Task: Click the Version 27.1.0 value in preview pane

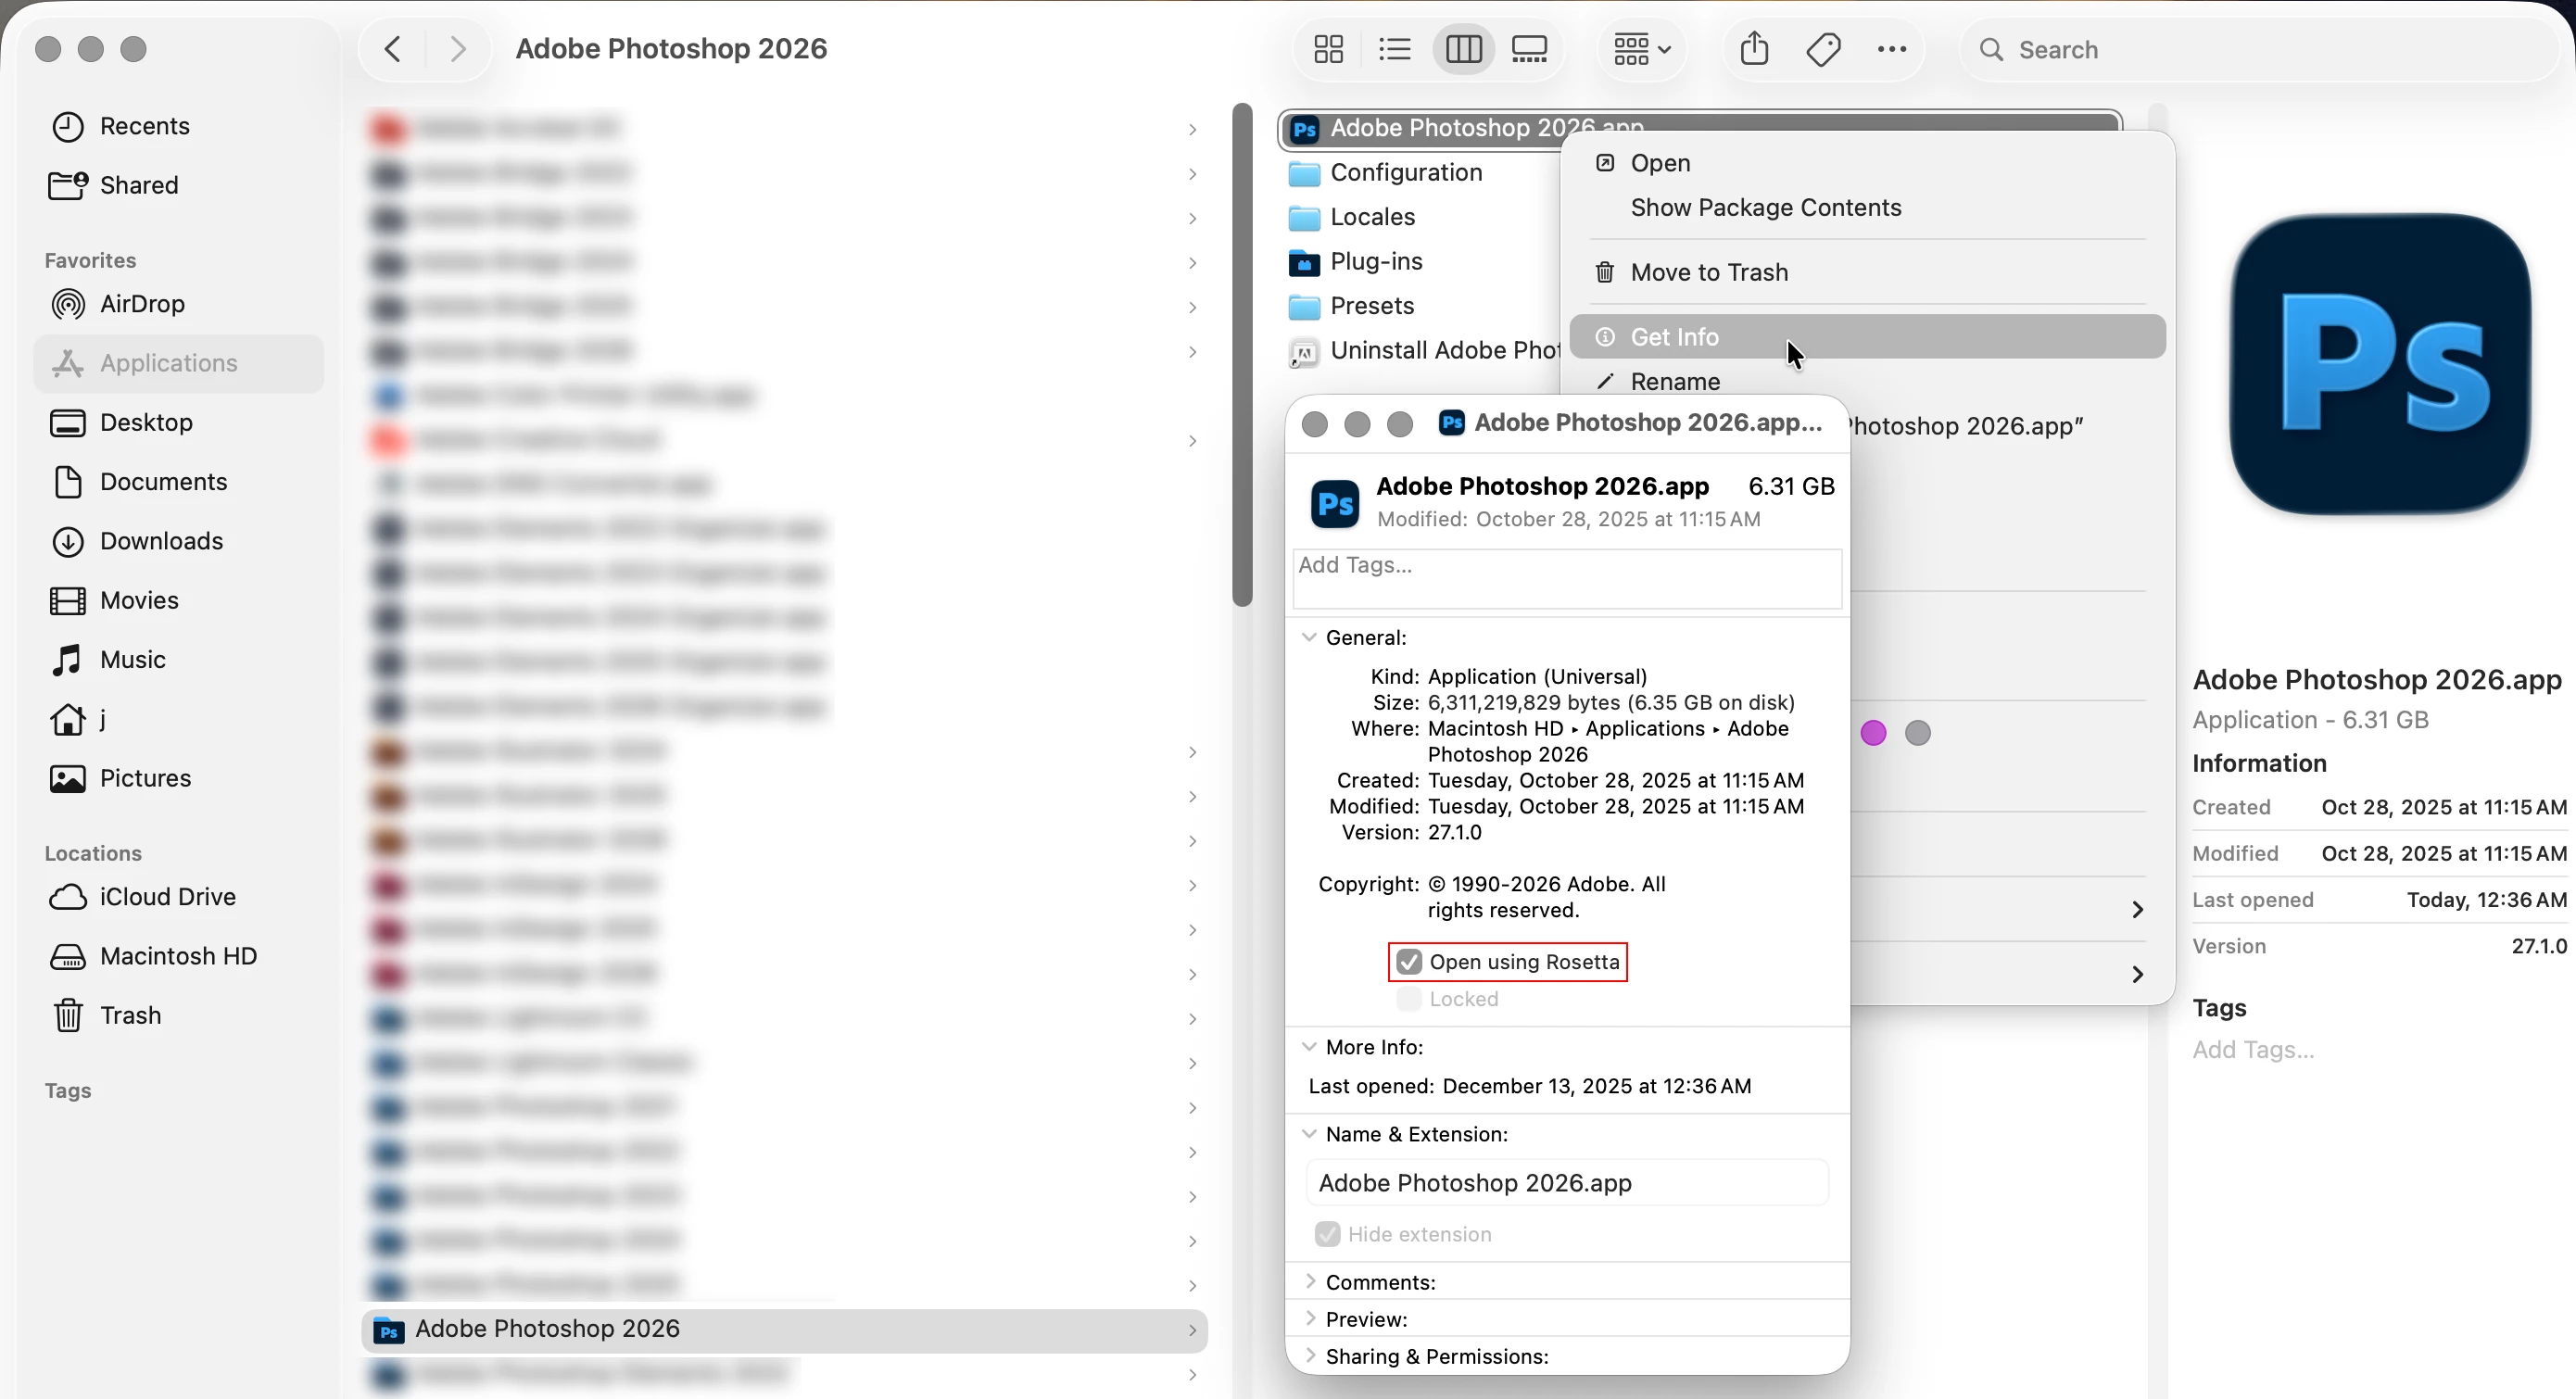Action: pos(2539,946)
